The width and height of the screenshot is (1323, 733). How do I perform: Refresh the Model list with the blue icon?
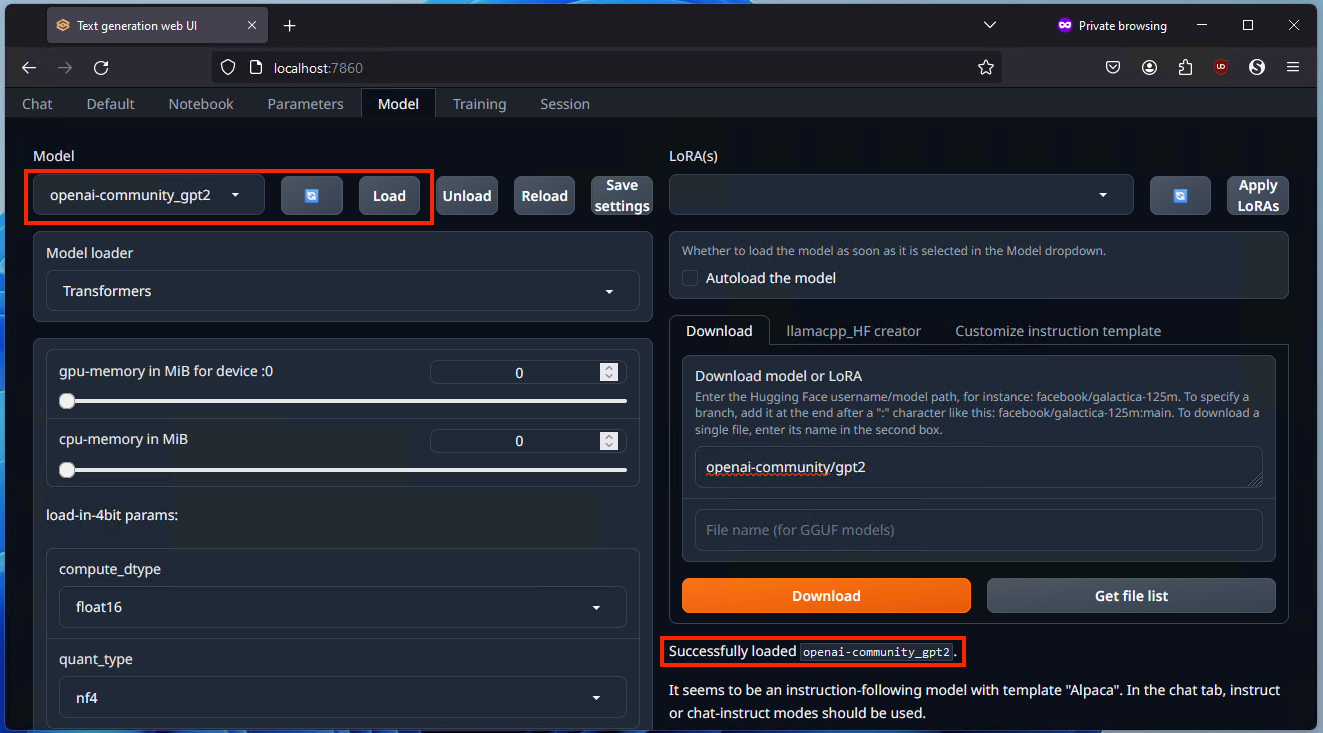point(312,196)
